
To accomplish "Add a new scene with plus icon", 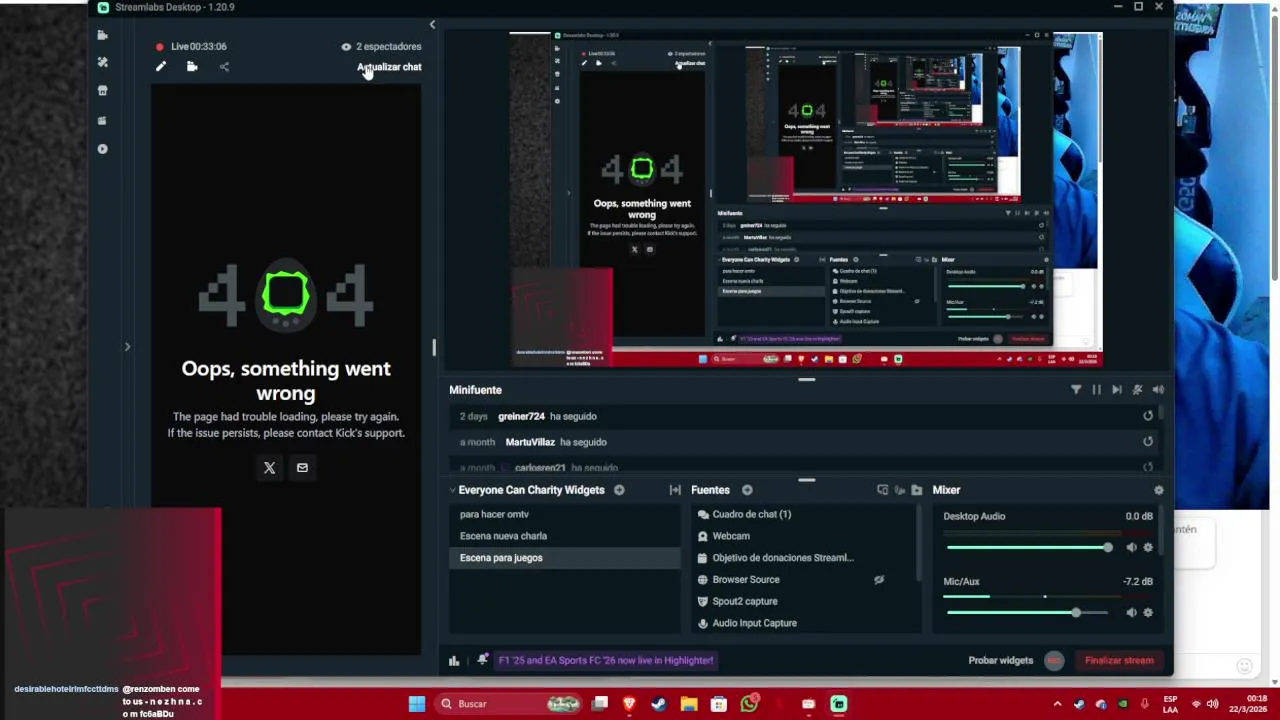I will pyautogui.click(x=619, y=490).
